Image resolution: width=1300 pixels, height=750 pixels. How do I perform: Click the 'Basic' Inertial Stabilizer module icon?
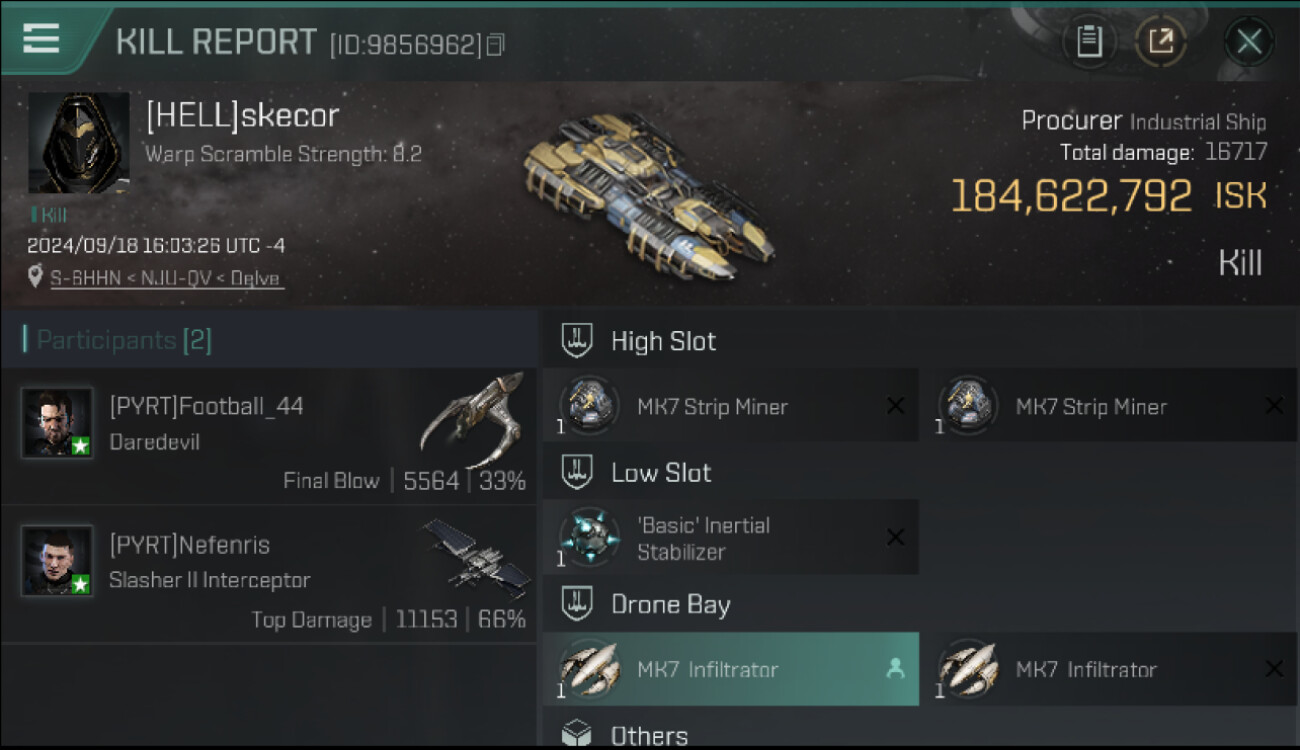(588, 537)
